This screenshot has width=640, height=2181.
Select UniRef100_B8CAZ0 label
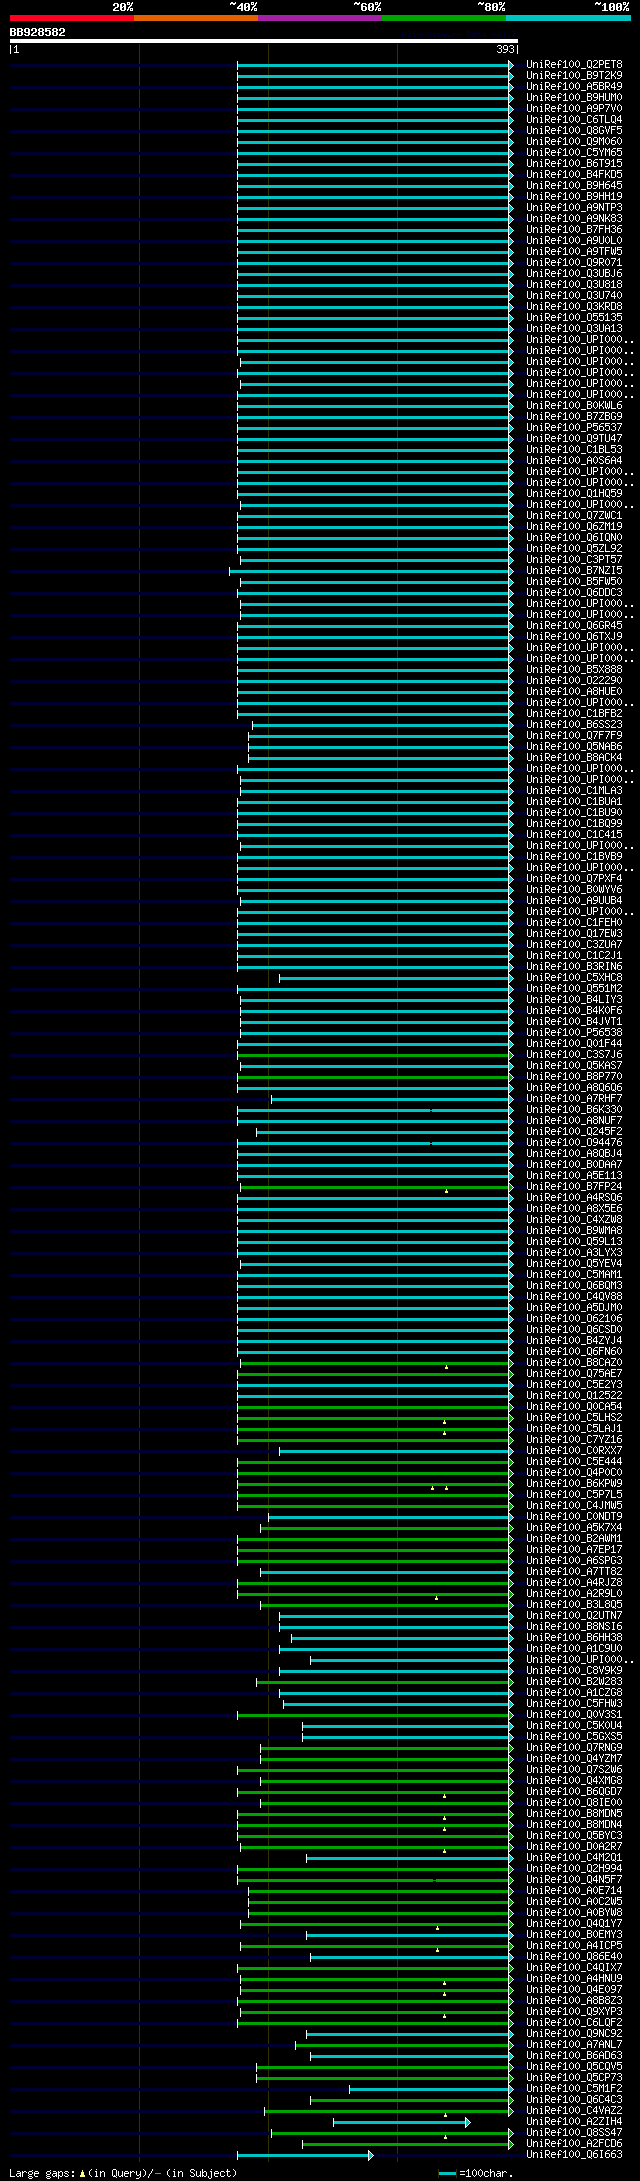pyautogui.click(x=574, y=1363)
